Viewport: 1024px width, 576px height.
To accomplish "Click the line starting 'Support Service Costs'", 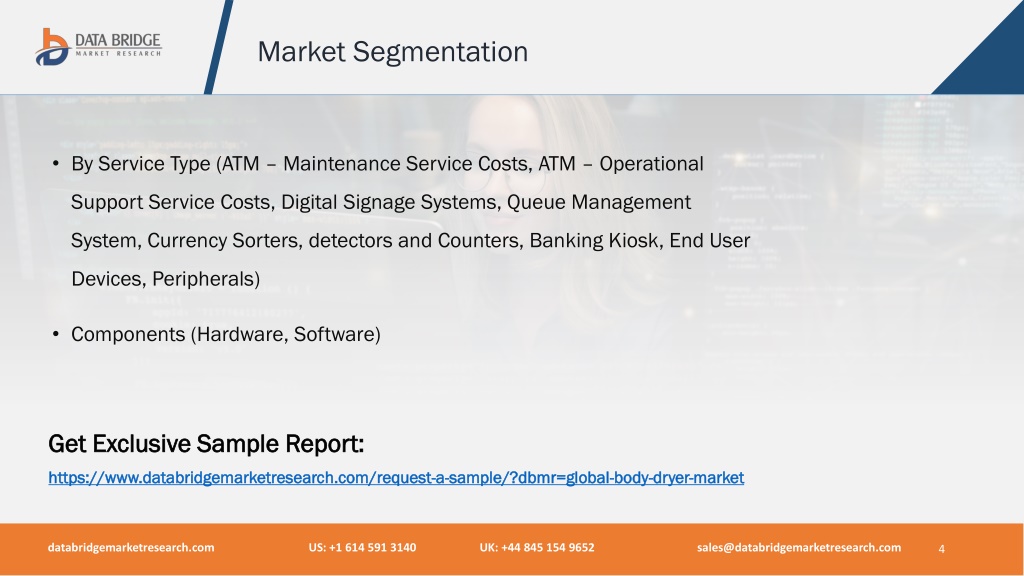I will [381, 202].
